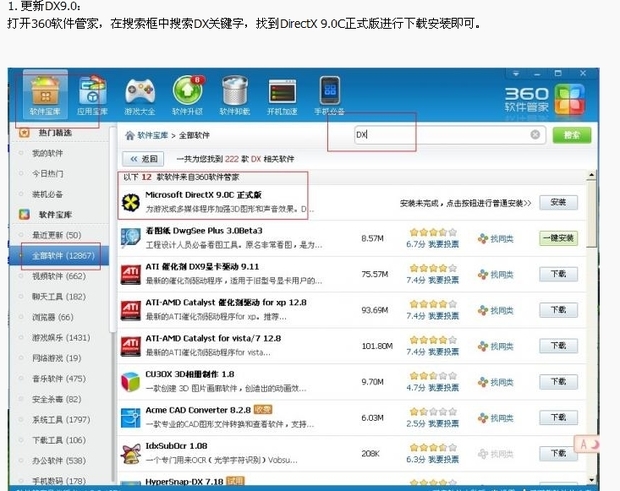Open the 软件宝库 toolbar icon
Image resolution: width=620 pixels, height=491 pixels.
click(45, 94)
